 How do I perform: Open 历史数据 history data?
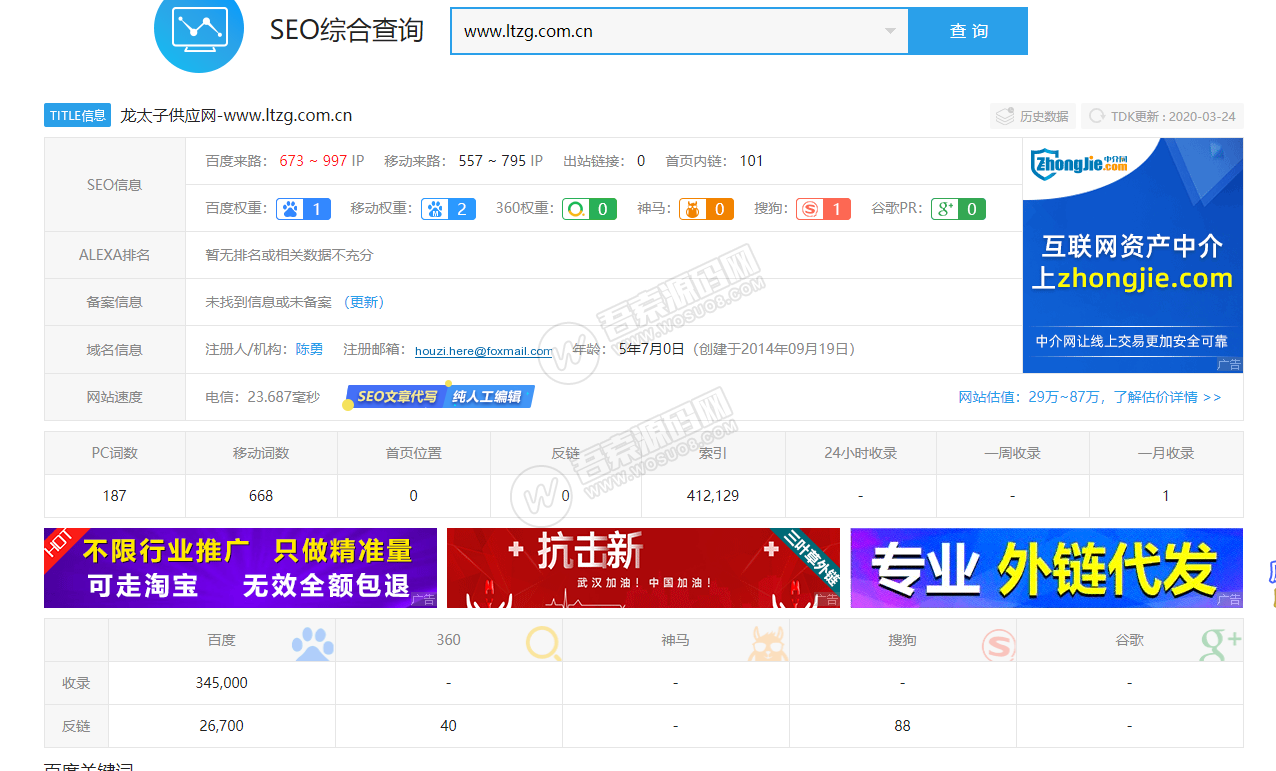pyautogui.click(x=1031, y=116)
